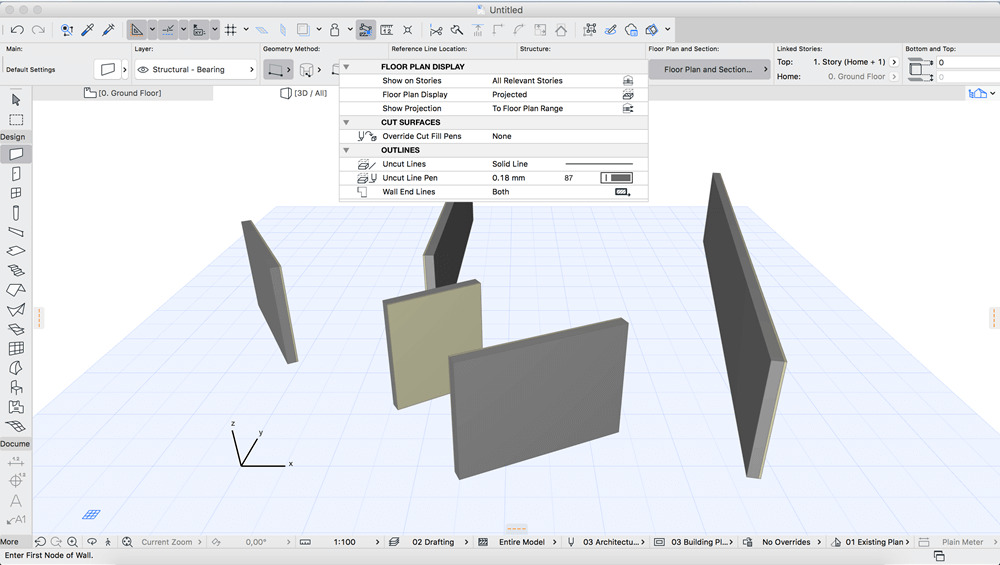Image resolution: width=1000 pixels, height=565 pixels.
Task: Click the Undo arrow icon
Action: [17, 30]
